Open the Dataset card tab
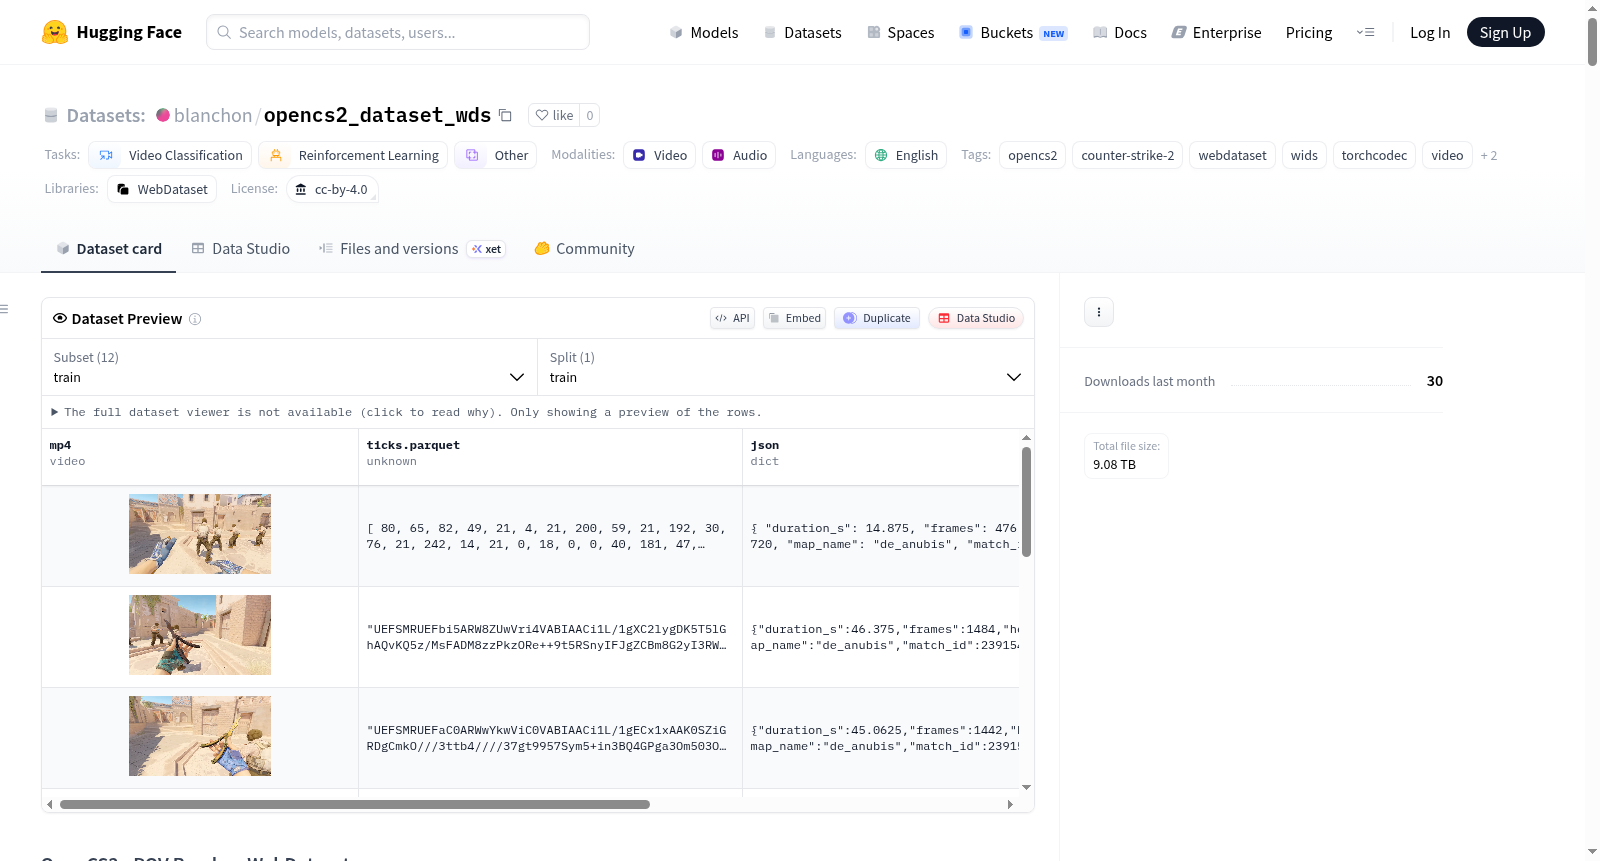This screenshot has width=1600, height=861. (x=109, y=249)
